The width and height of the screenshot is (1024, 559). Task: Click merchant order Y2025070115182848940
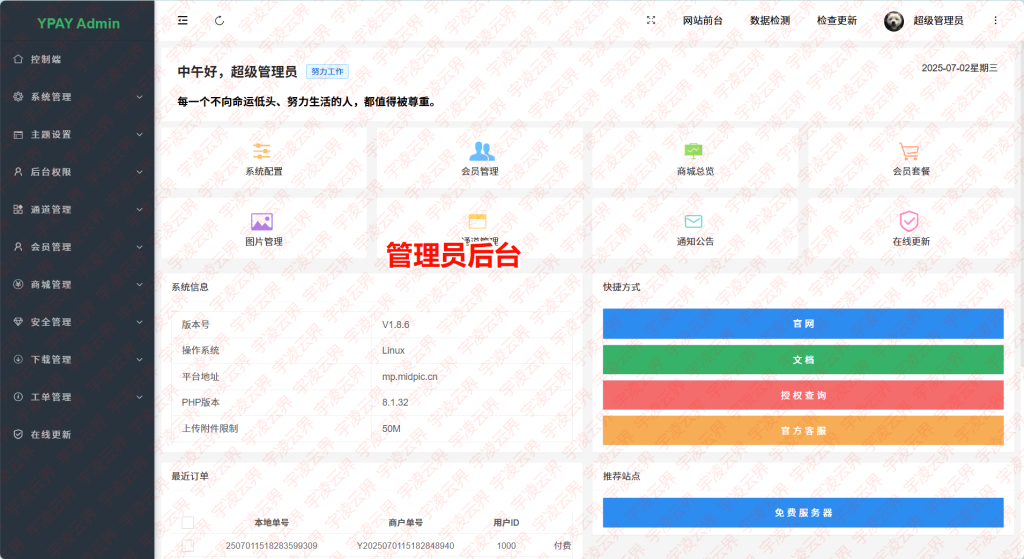(406, 545)
